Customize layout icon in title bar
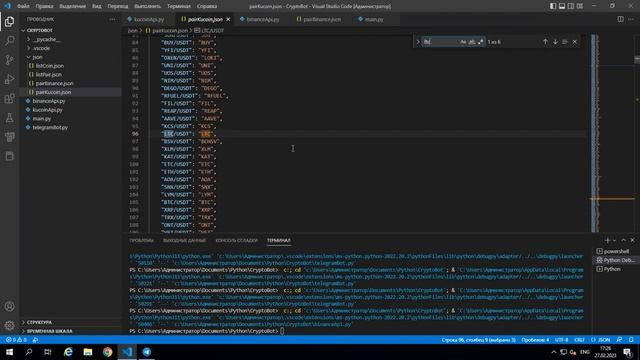The width and height of the screenshot is (640, 360). [580, 6]
